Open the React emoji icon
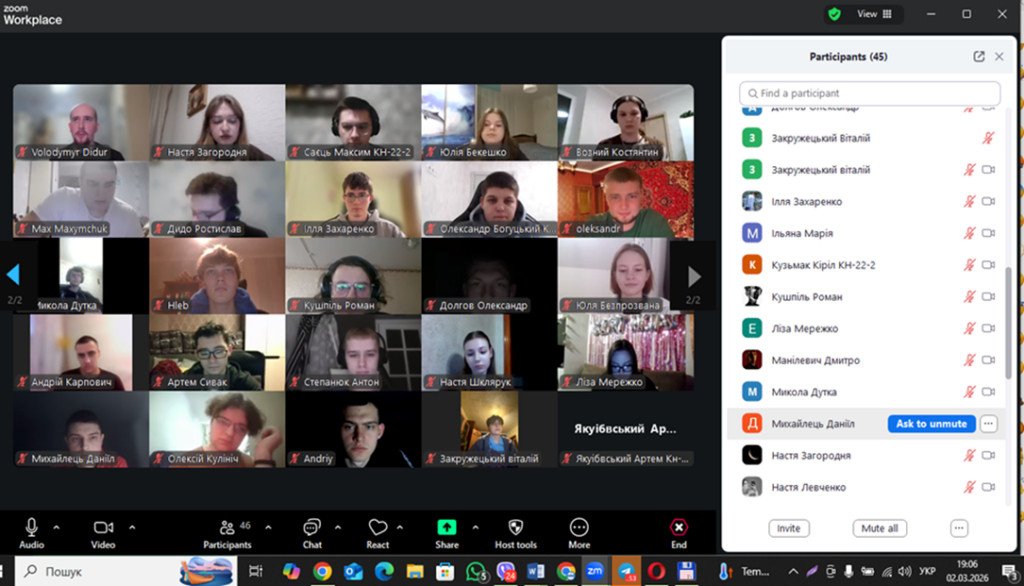The image size is (1024, 586). [377, 527]
